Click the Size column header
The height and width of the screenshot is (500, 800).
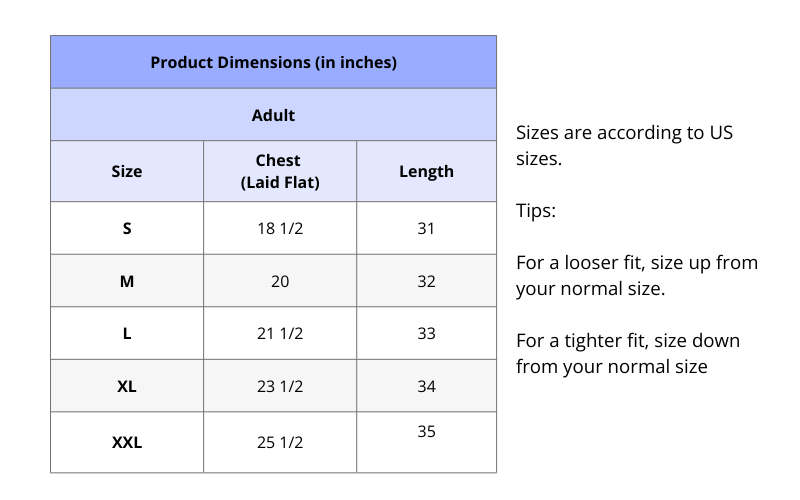(x=127, y=171)
